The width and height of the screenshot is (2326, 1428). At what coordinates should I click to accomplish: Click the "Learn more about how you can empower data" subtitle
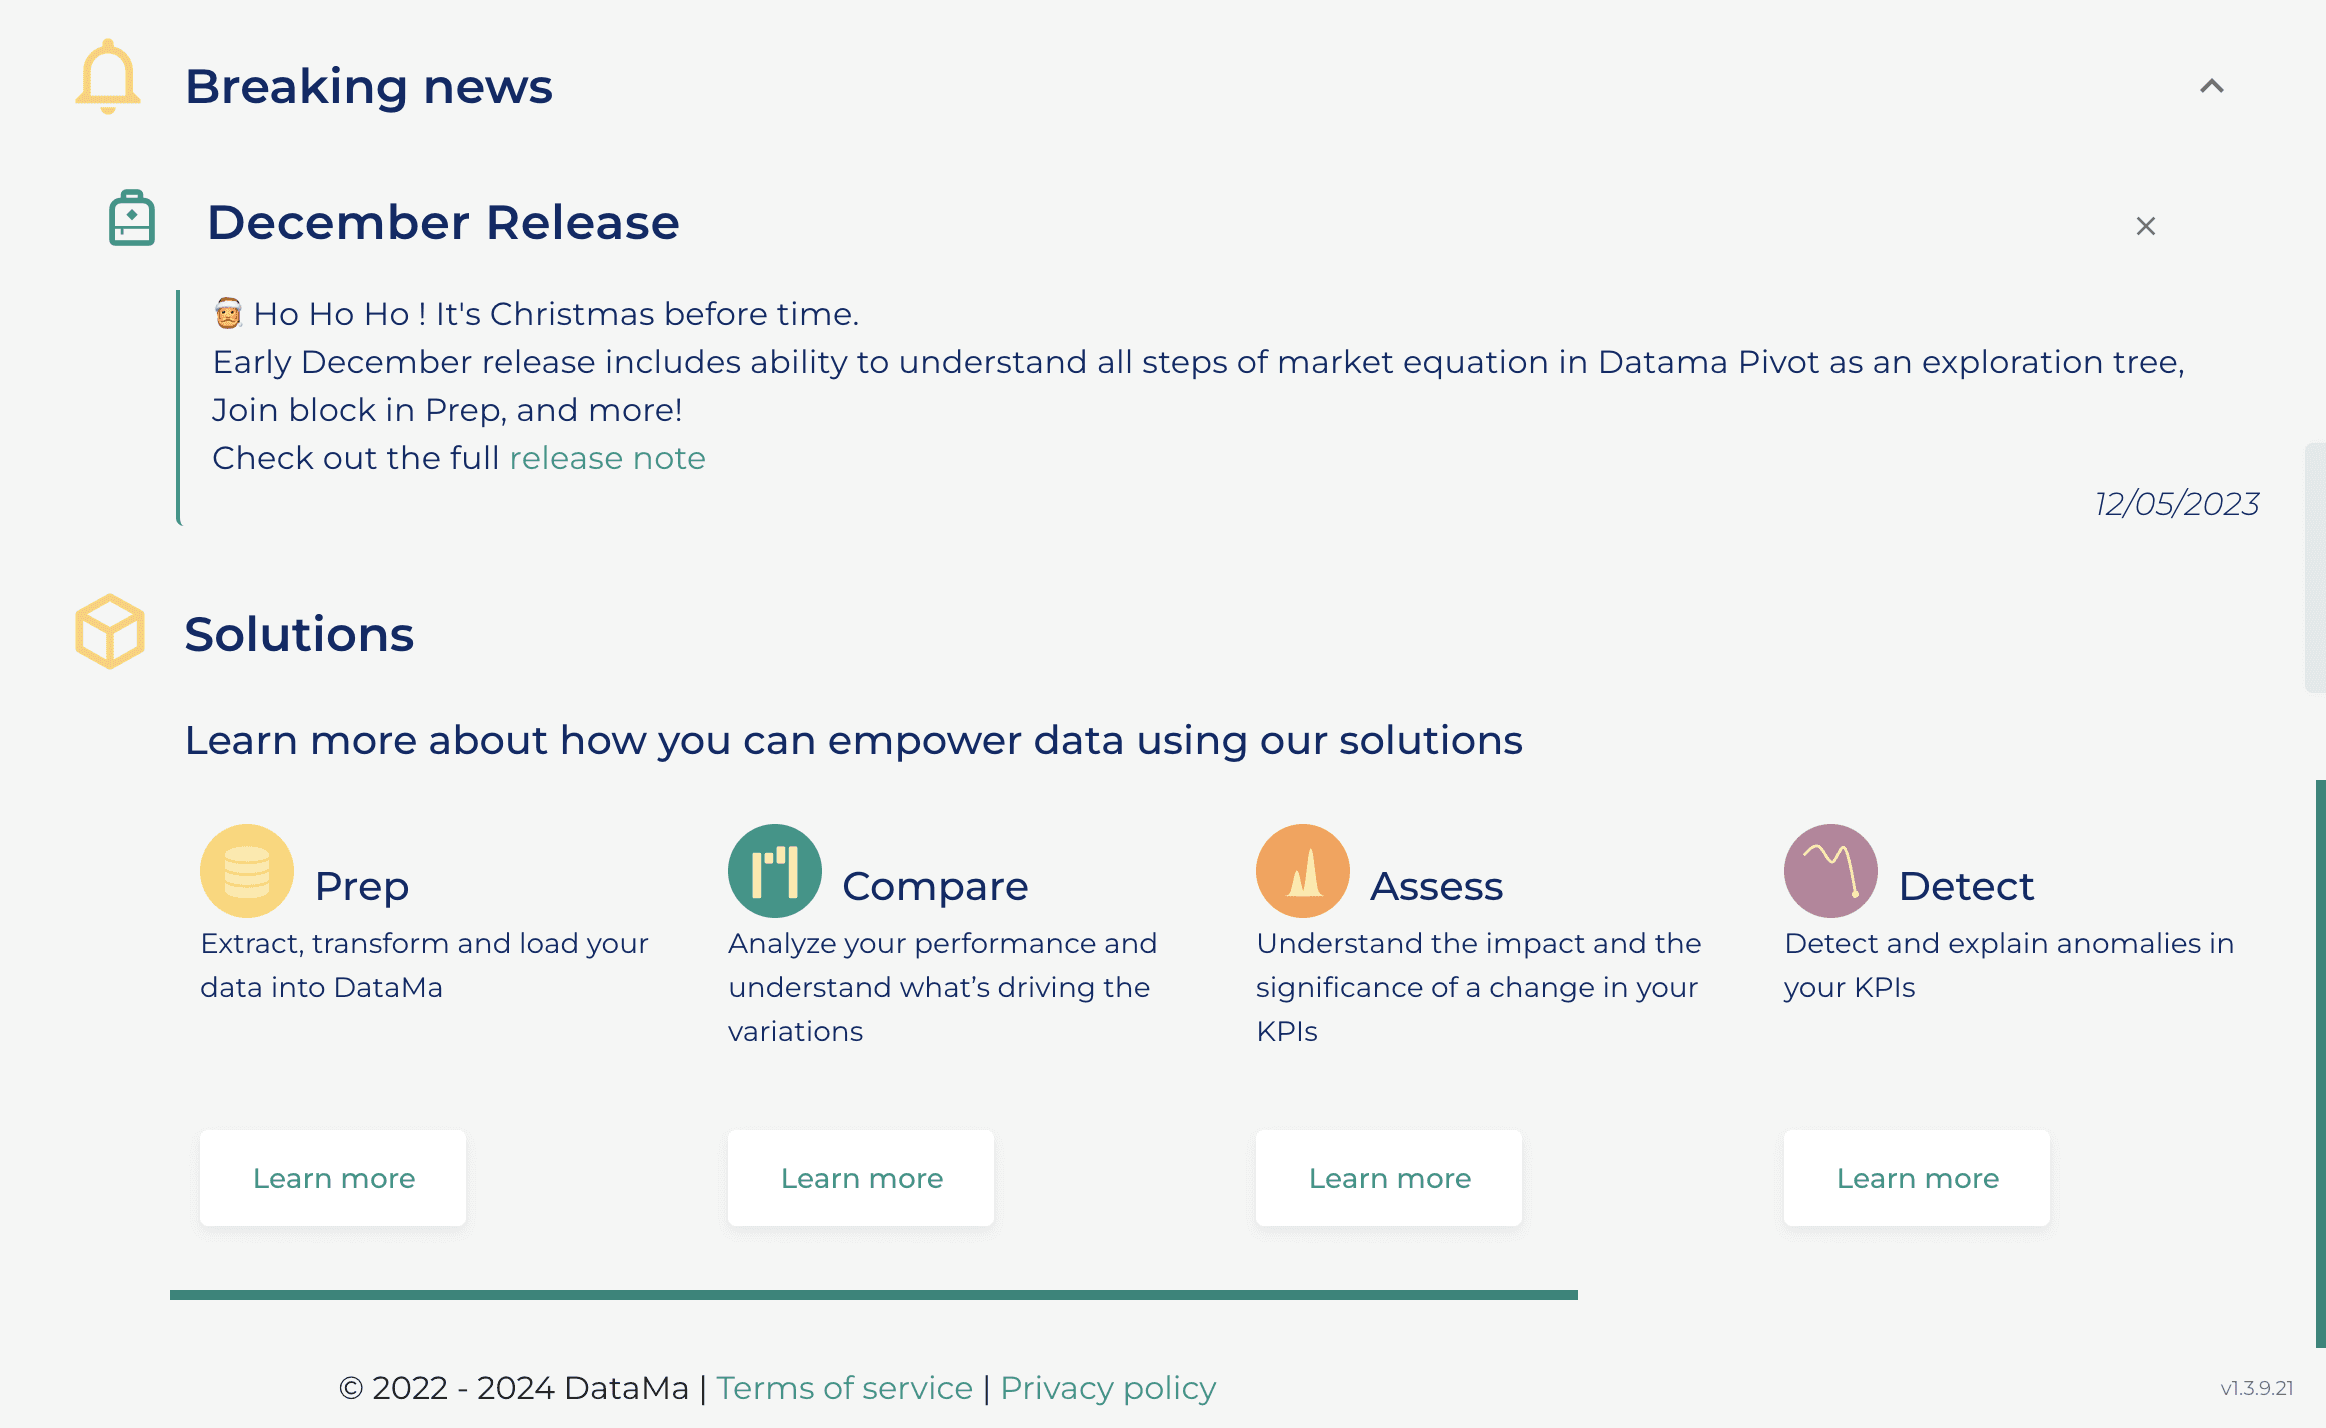pos(854,740)
